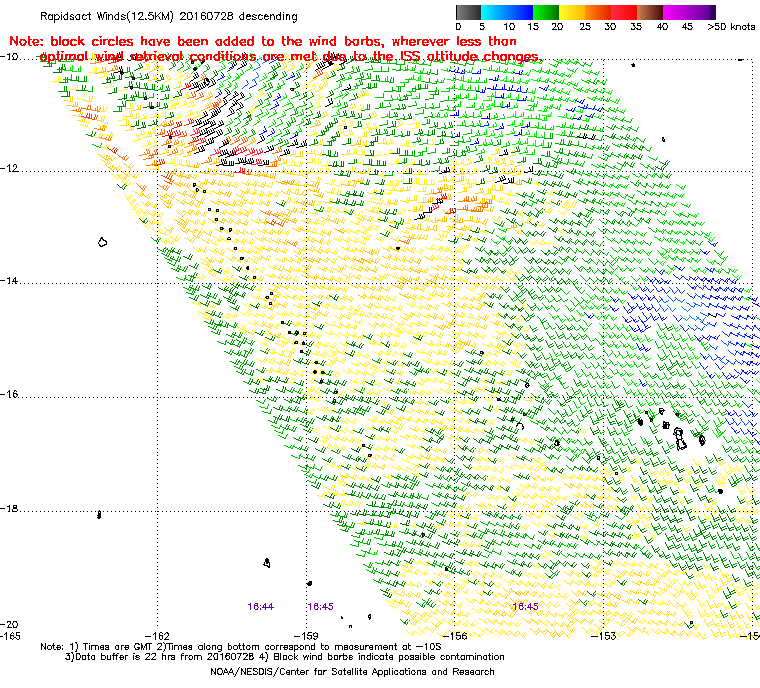This screenshot has width=760, height=688.
Task: Click the magenta 40-45 knots legend swatch
Action: click(676, 12)
